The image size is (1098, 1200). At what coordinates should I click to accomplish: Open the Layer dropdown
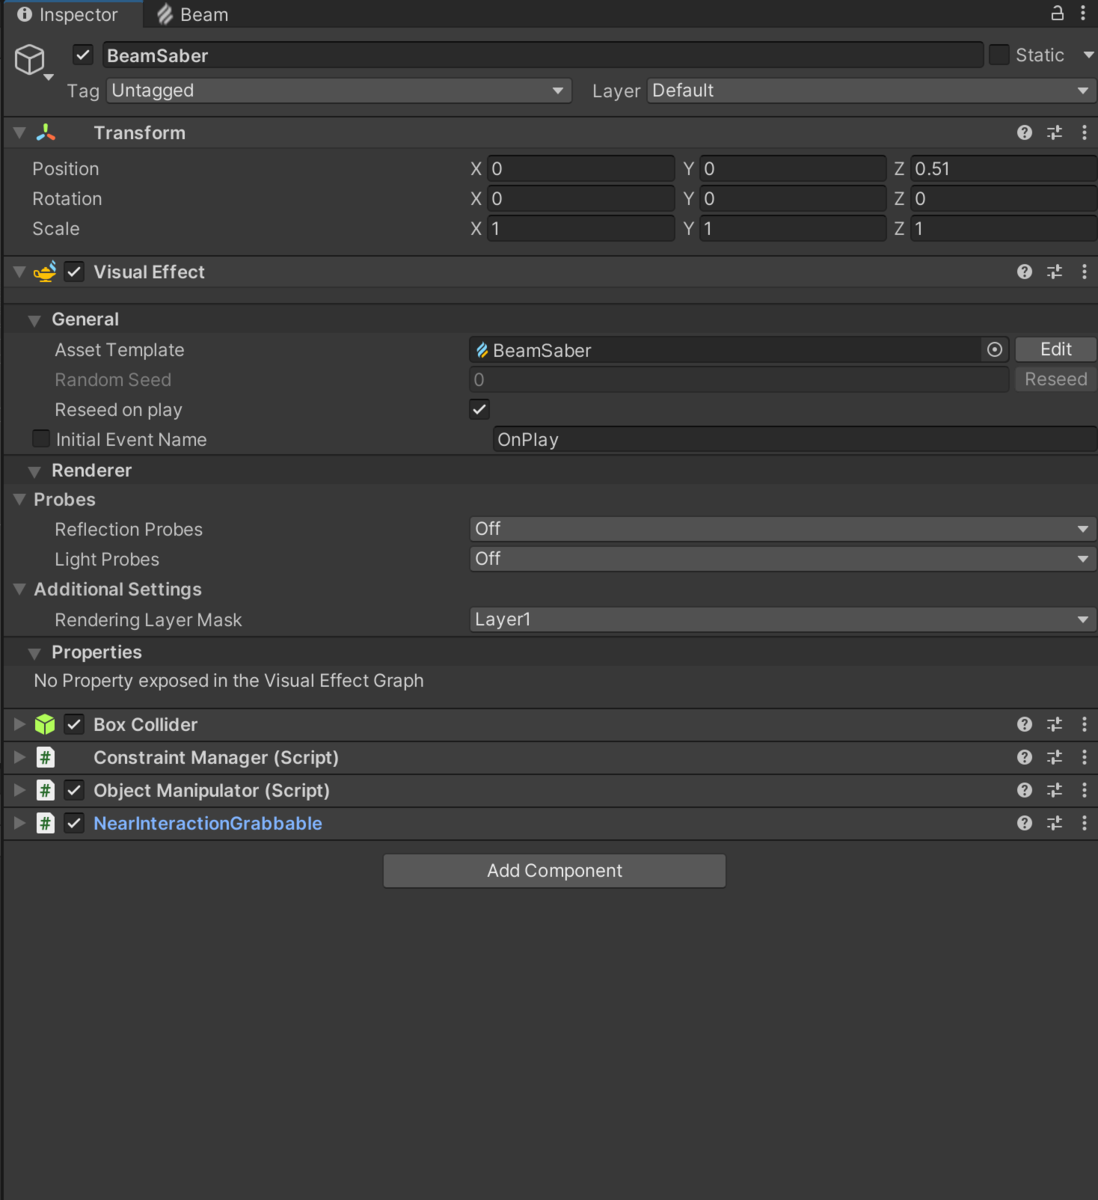coord(872,91)
